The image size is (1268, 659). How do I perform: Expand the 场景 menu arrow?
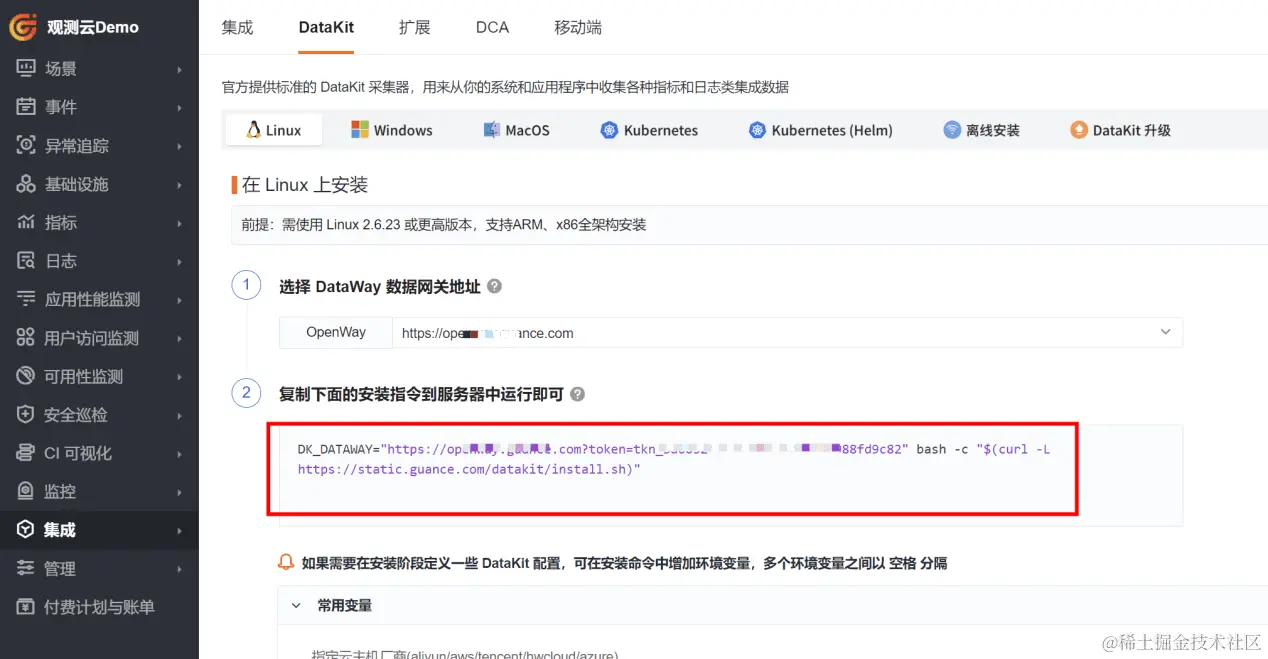[179, 69]
